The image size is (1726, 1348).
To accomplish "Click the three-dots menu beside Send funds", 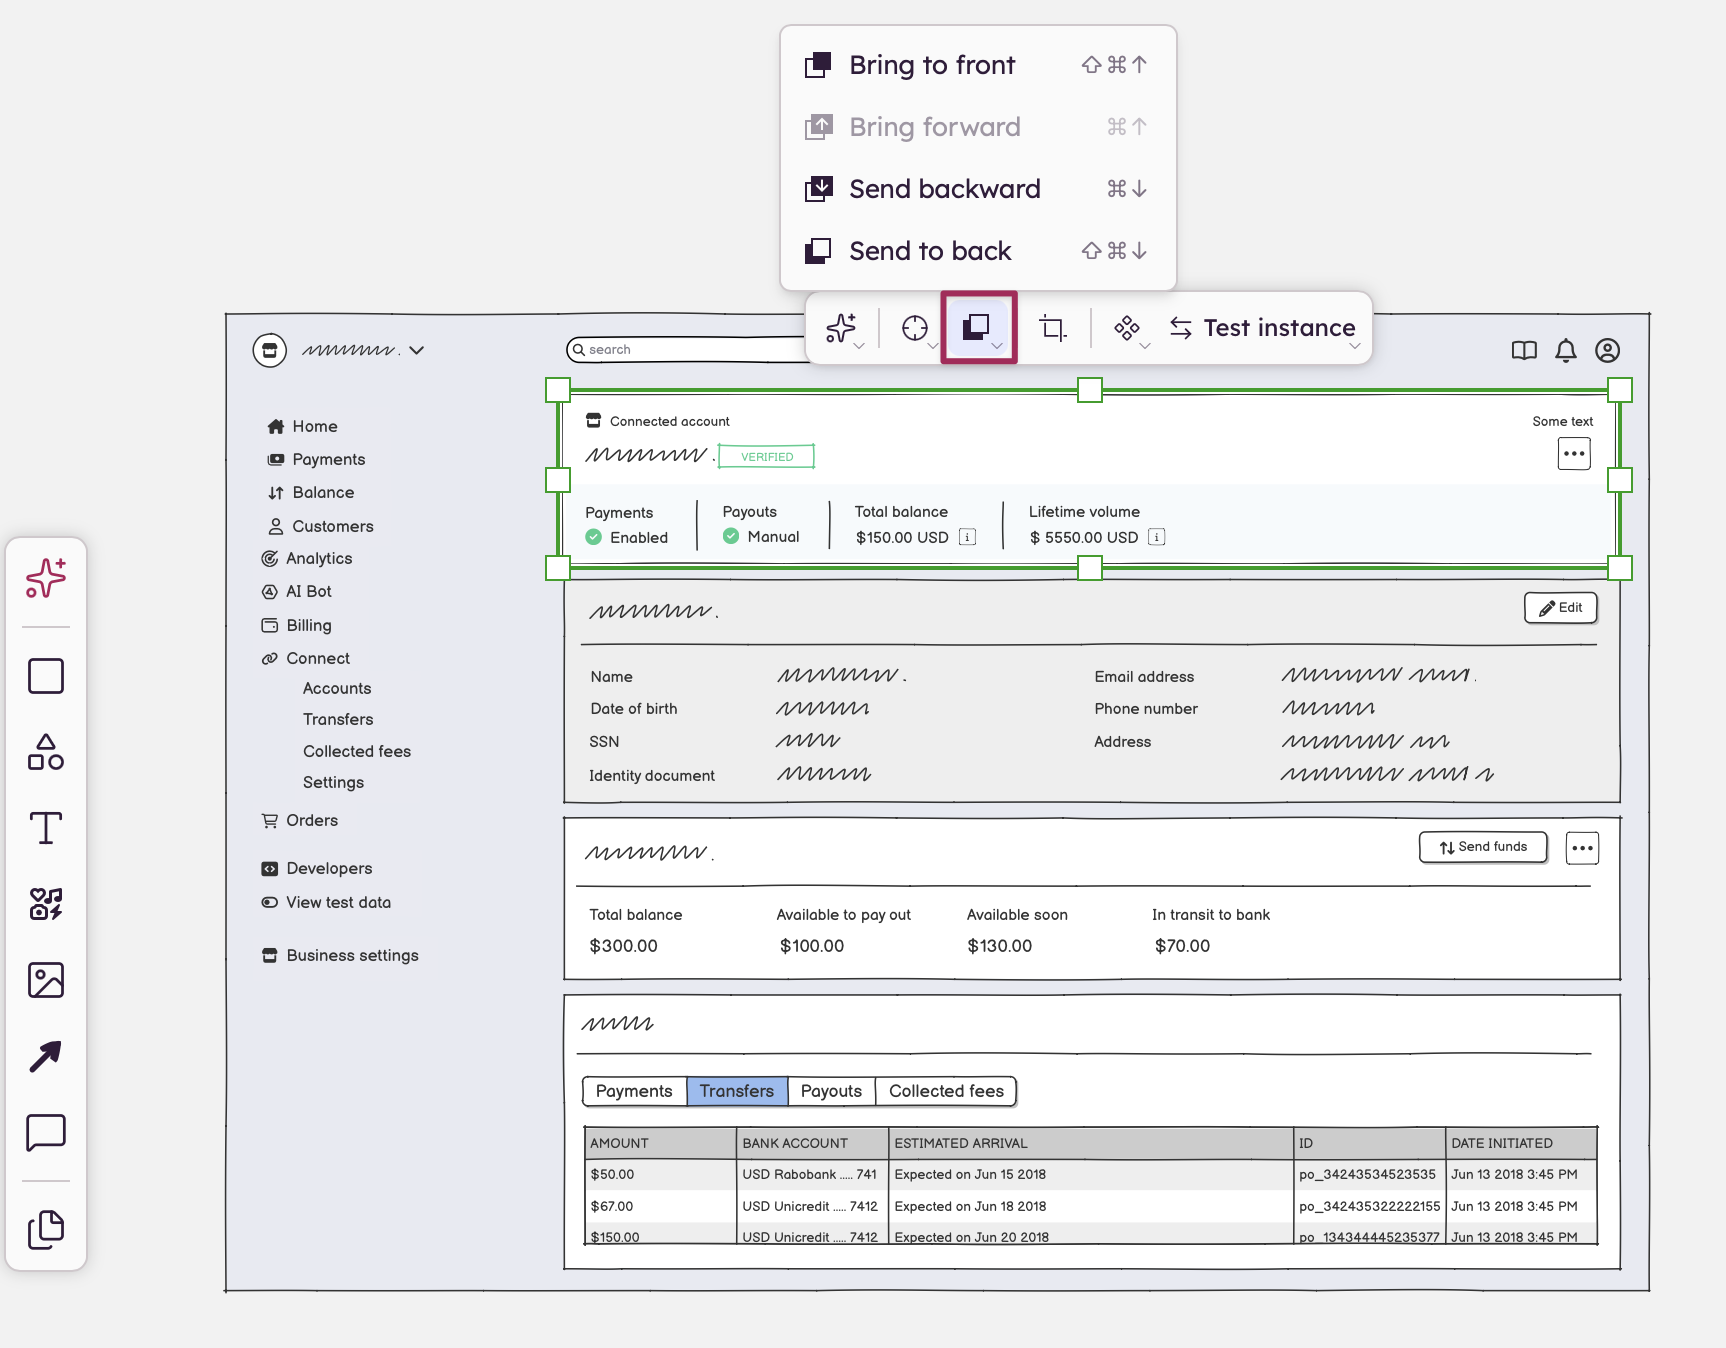I will (x=1582, y=848).
